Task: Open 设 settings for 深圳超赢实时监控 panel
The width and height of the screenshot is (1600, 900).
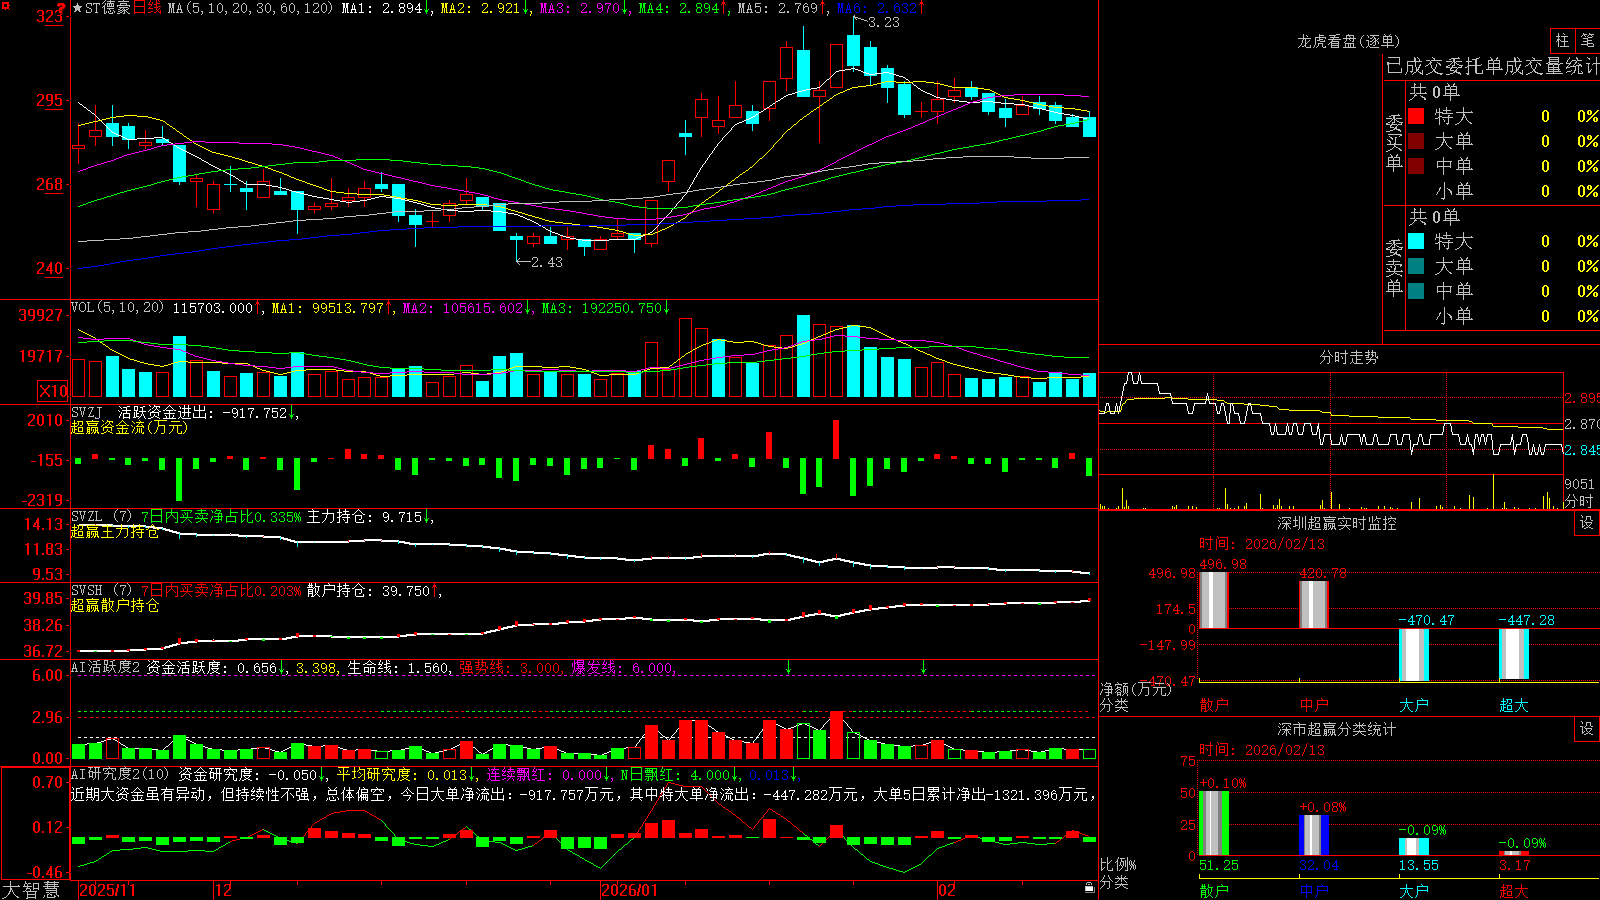Action: (x=1587, y=523)
